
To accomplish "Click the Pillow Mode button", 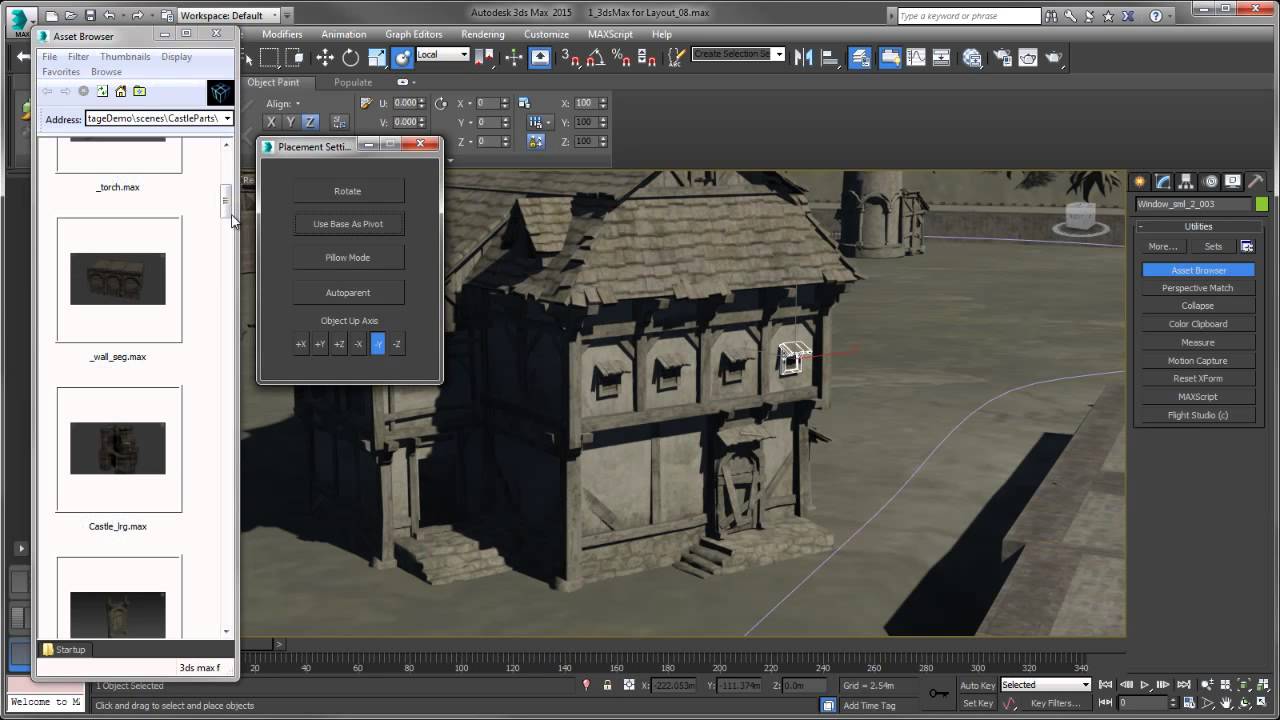I will (348, 257).
